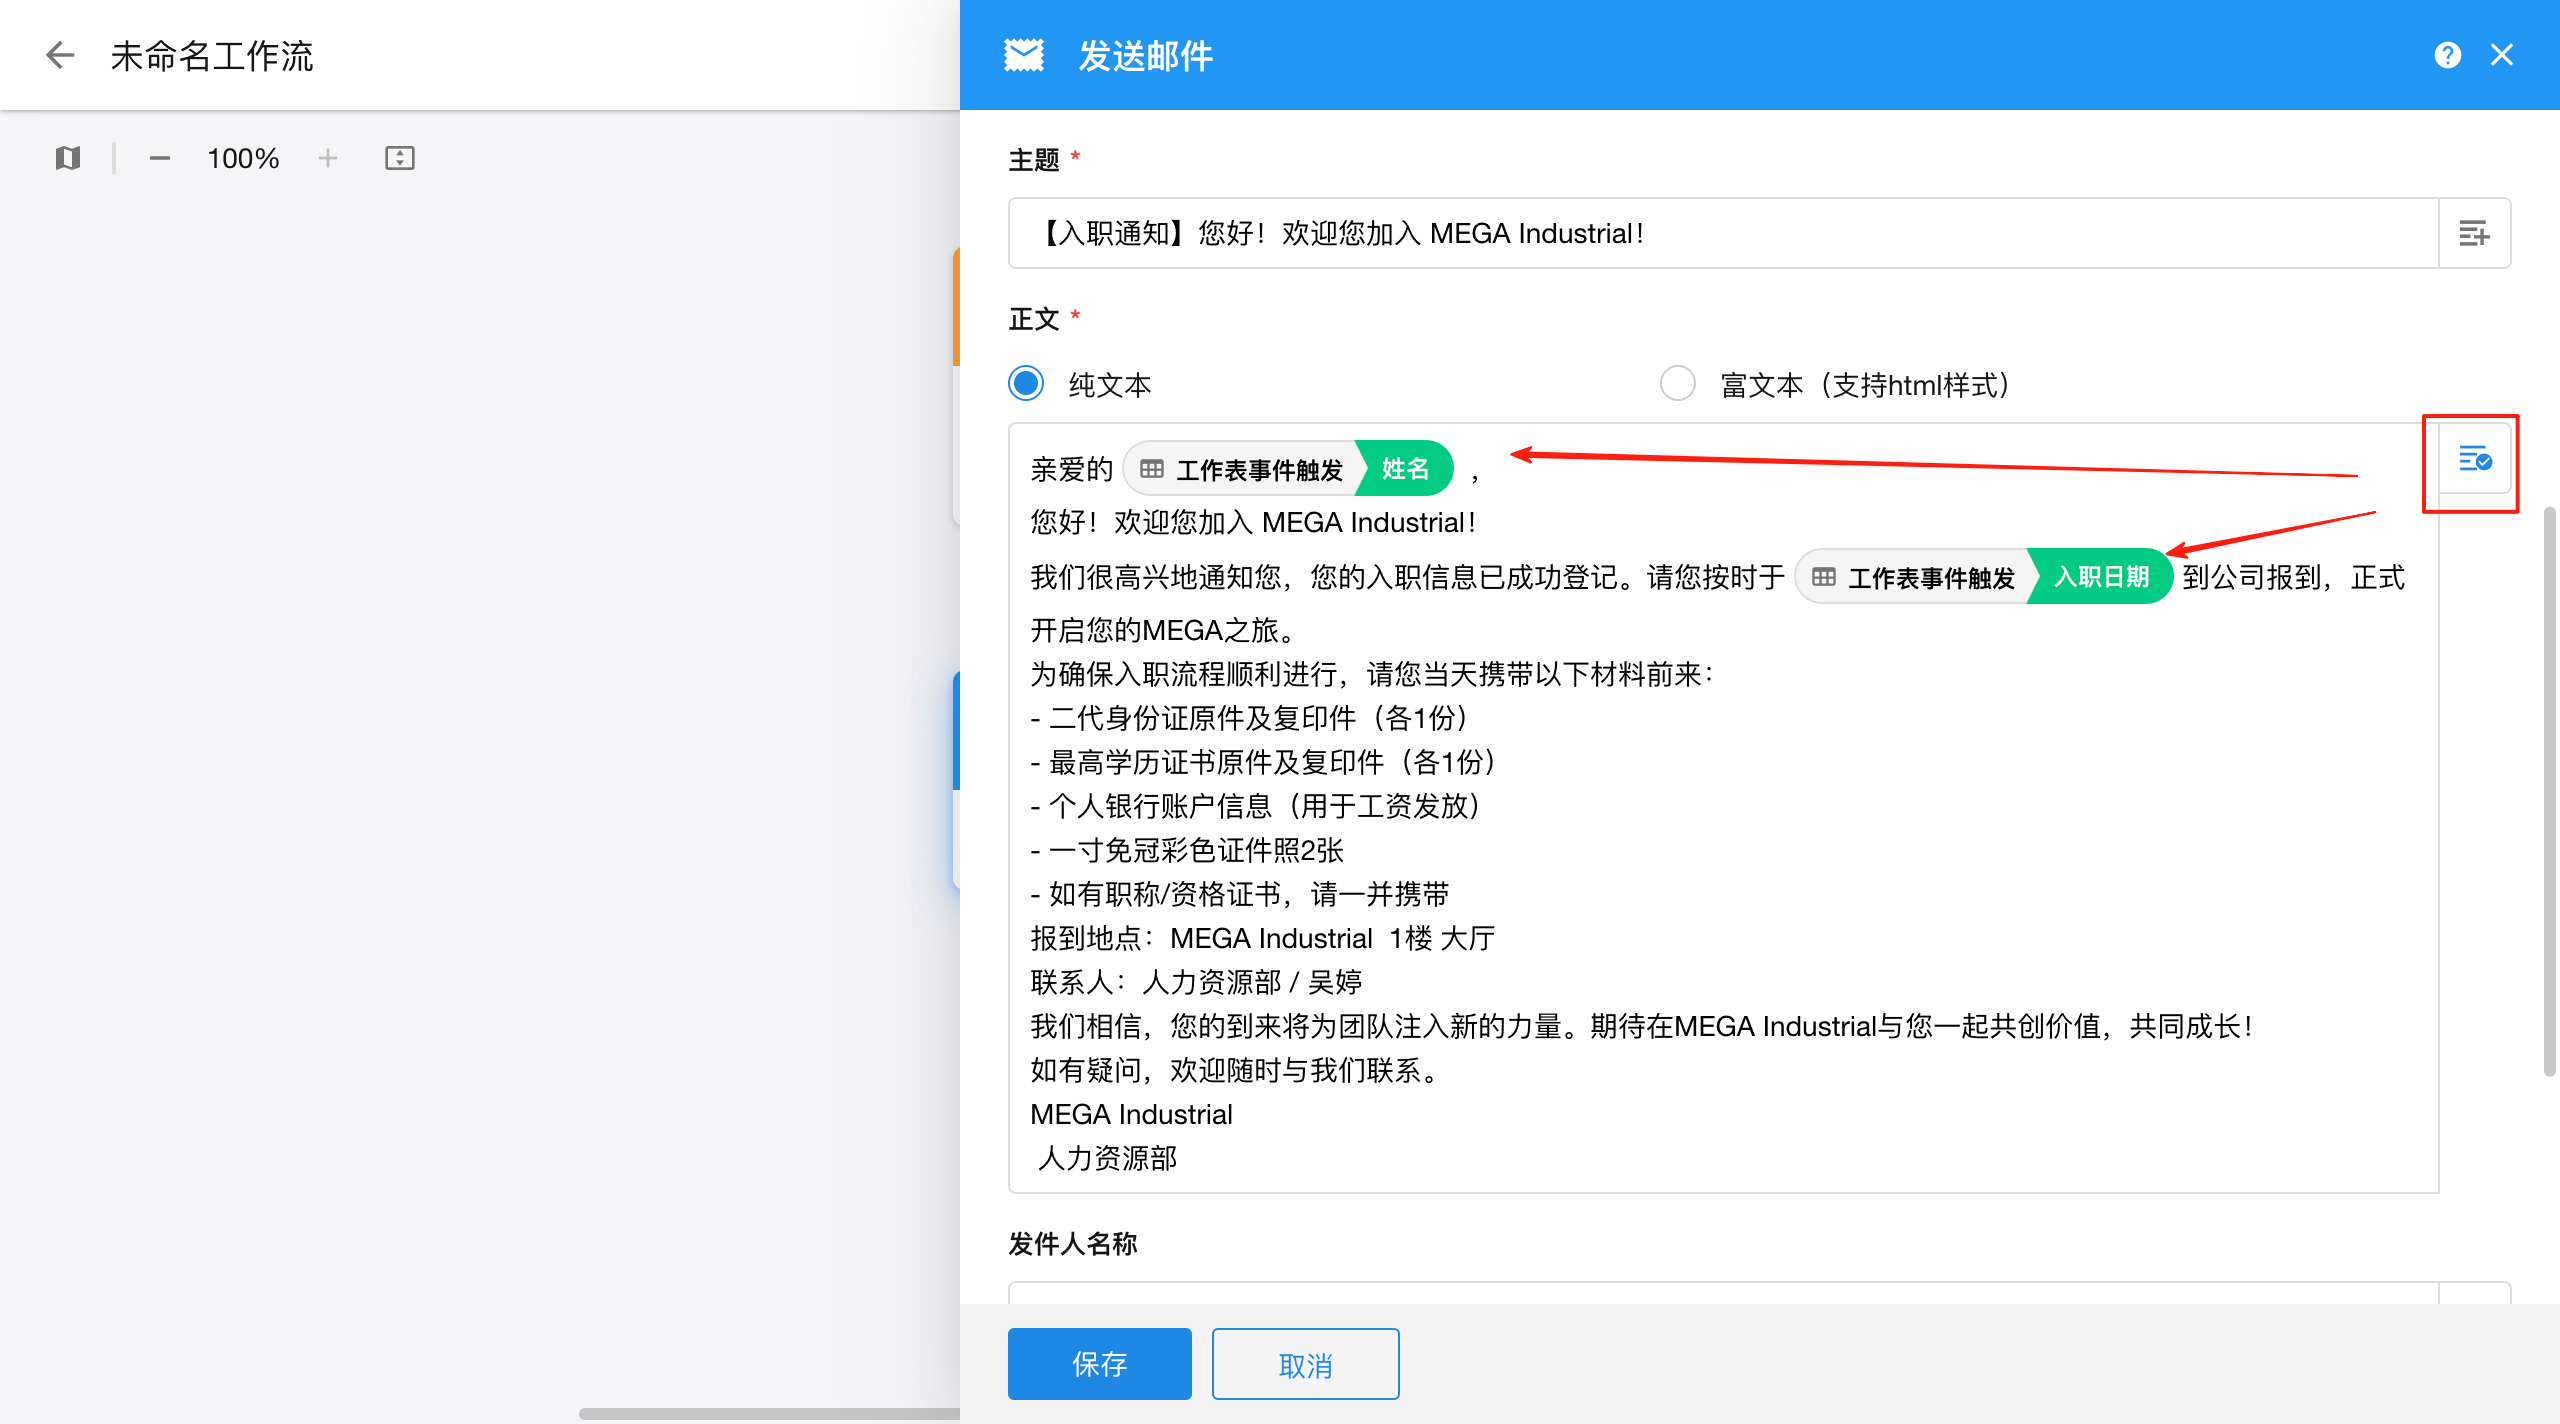2560x1424 pixels.
Task: Click the 未命名工作流 workflow title
Action: (211, 56)
